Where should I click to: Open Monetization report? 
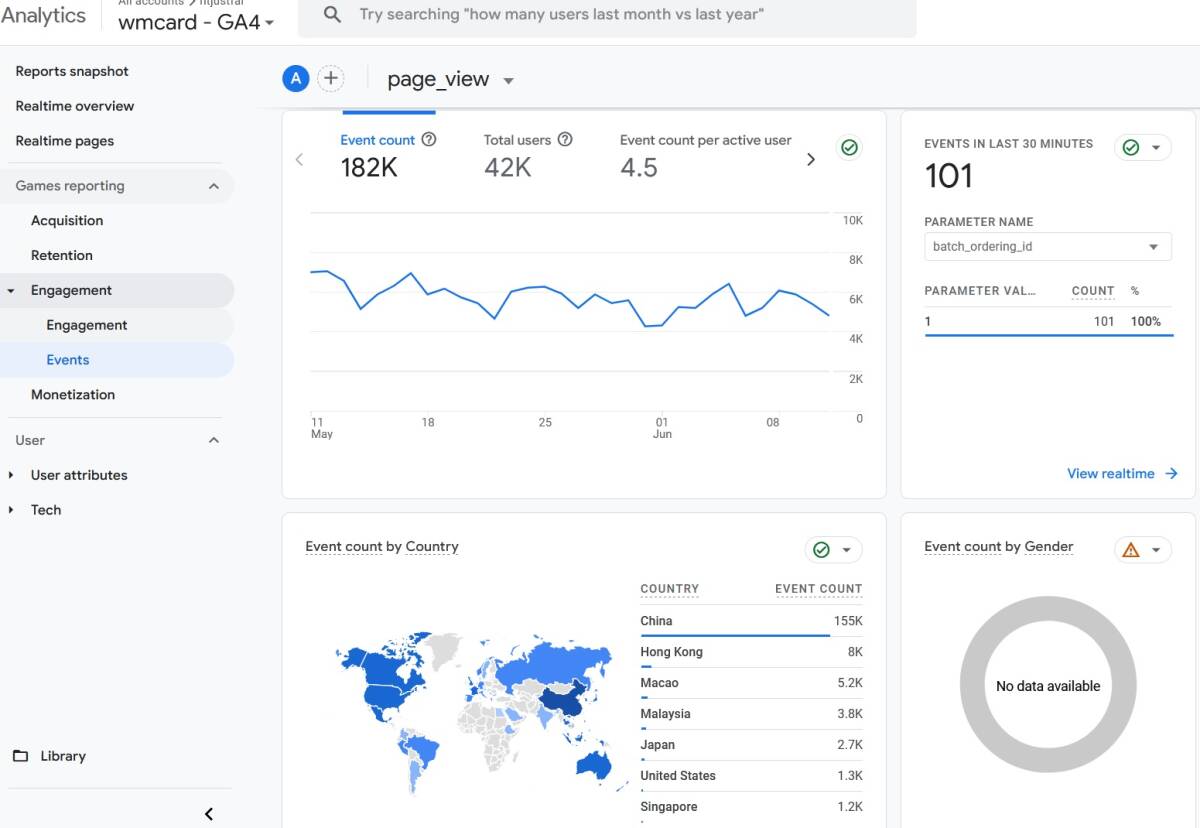73,395
